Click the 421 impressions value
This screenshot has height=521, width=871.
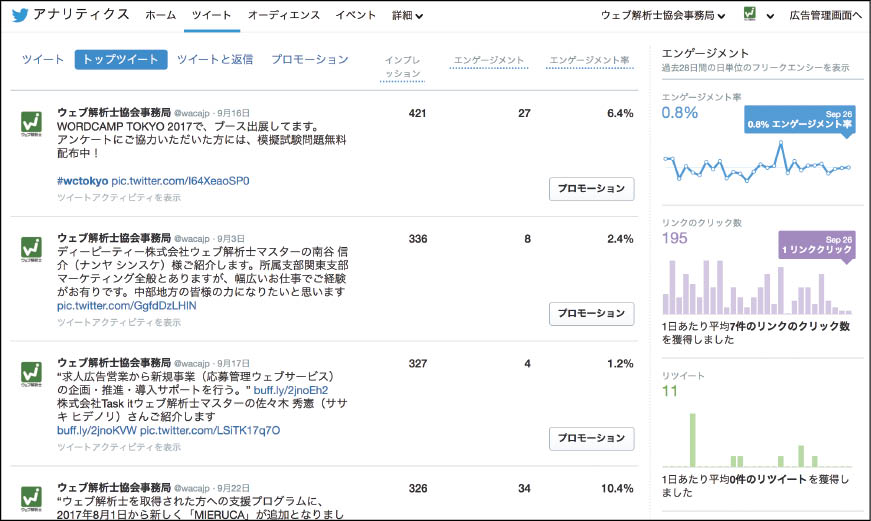pyautogui.click(x=417, y=113)
